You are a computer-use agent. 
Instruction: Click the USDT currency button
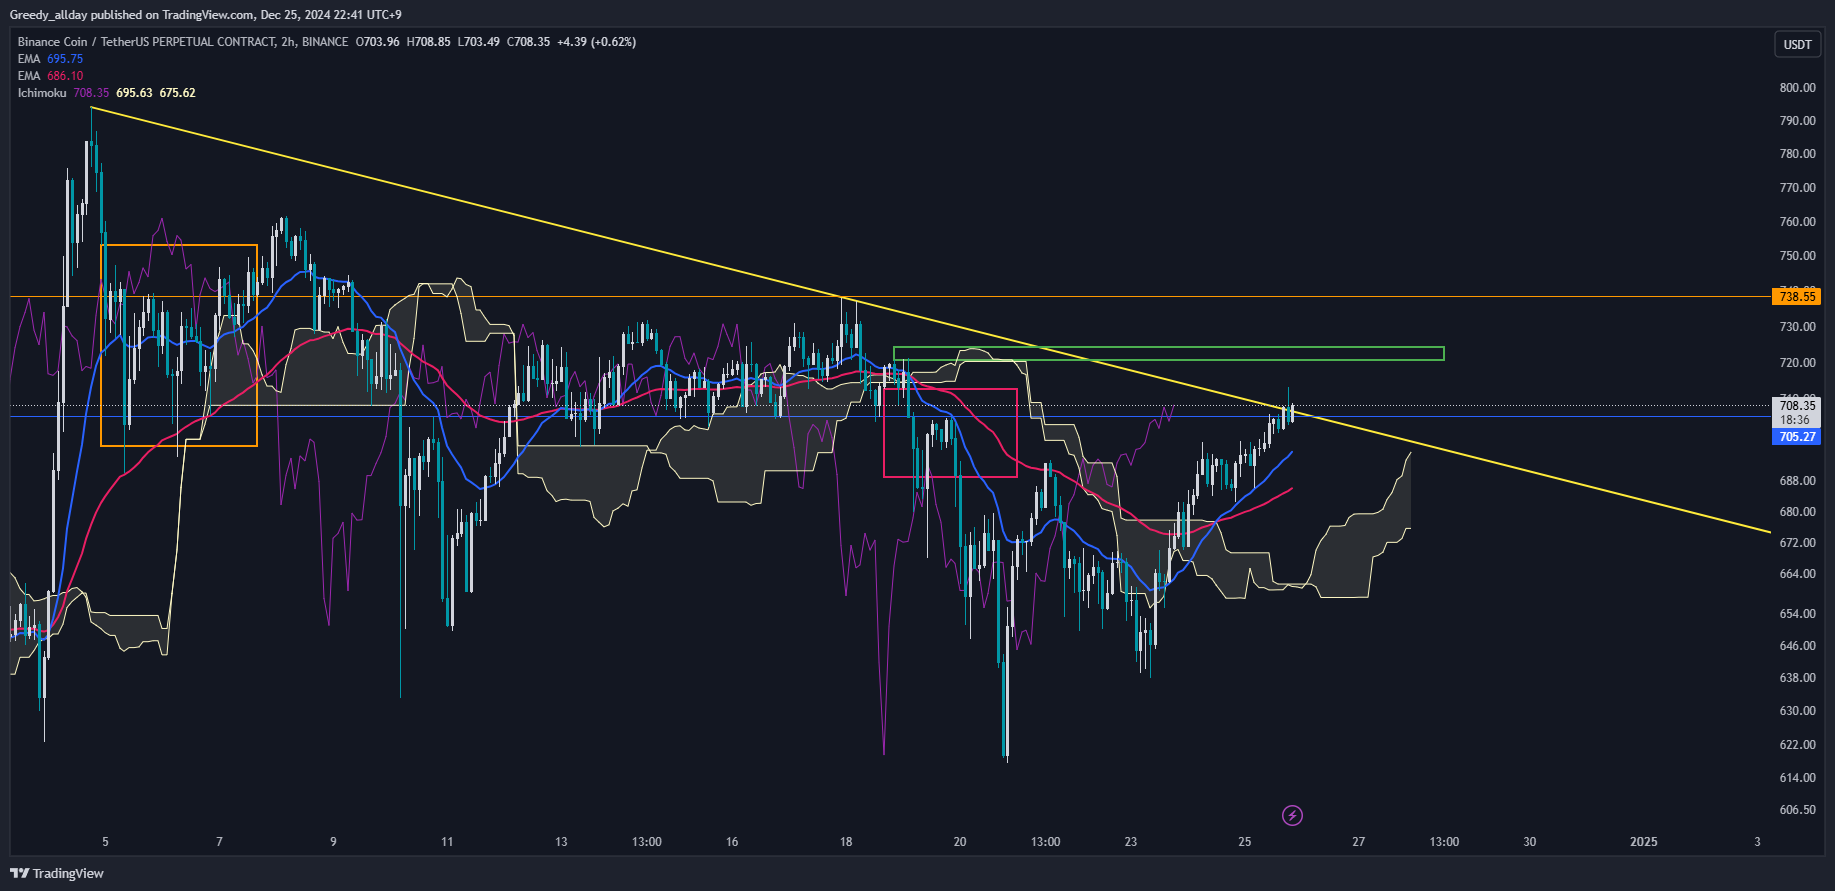1797,44
